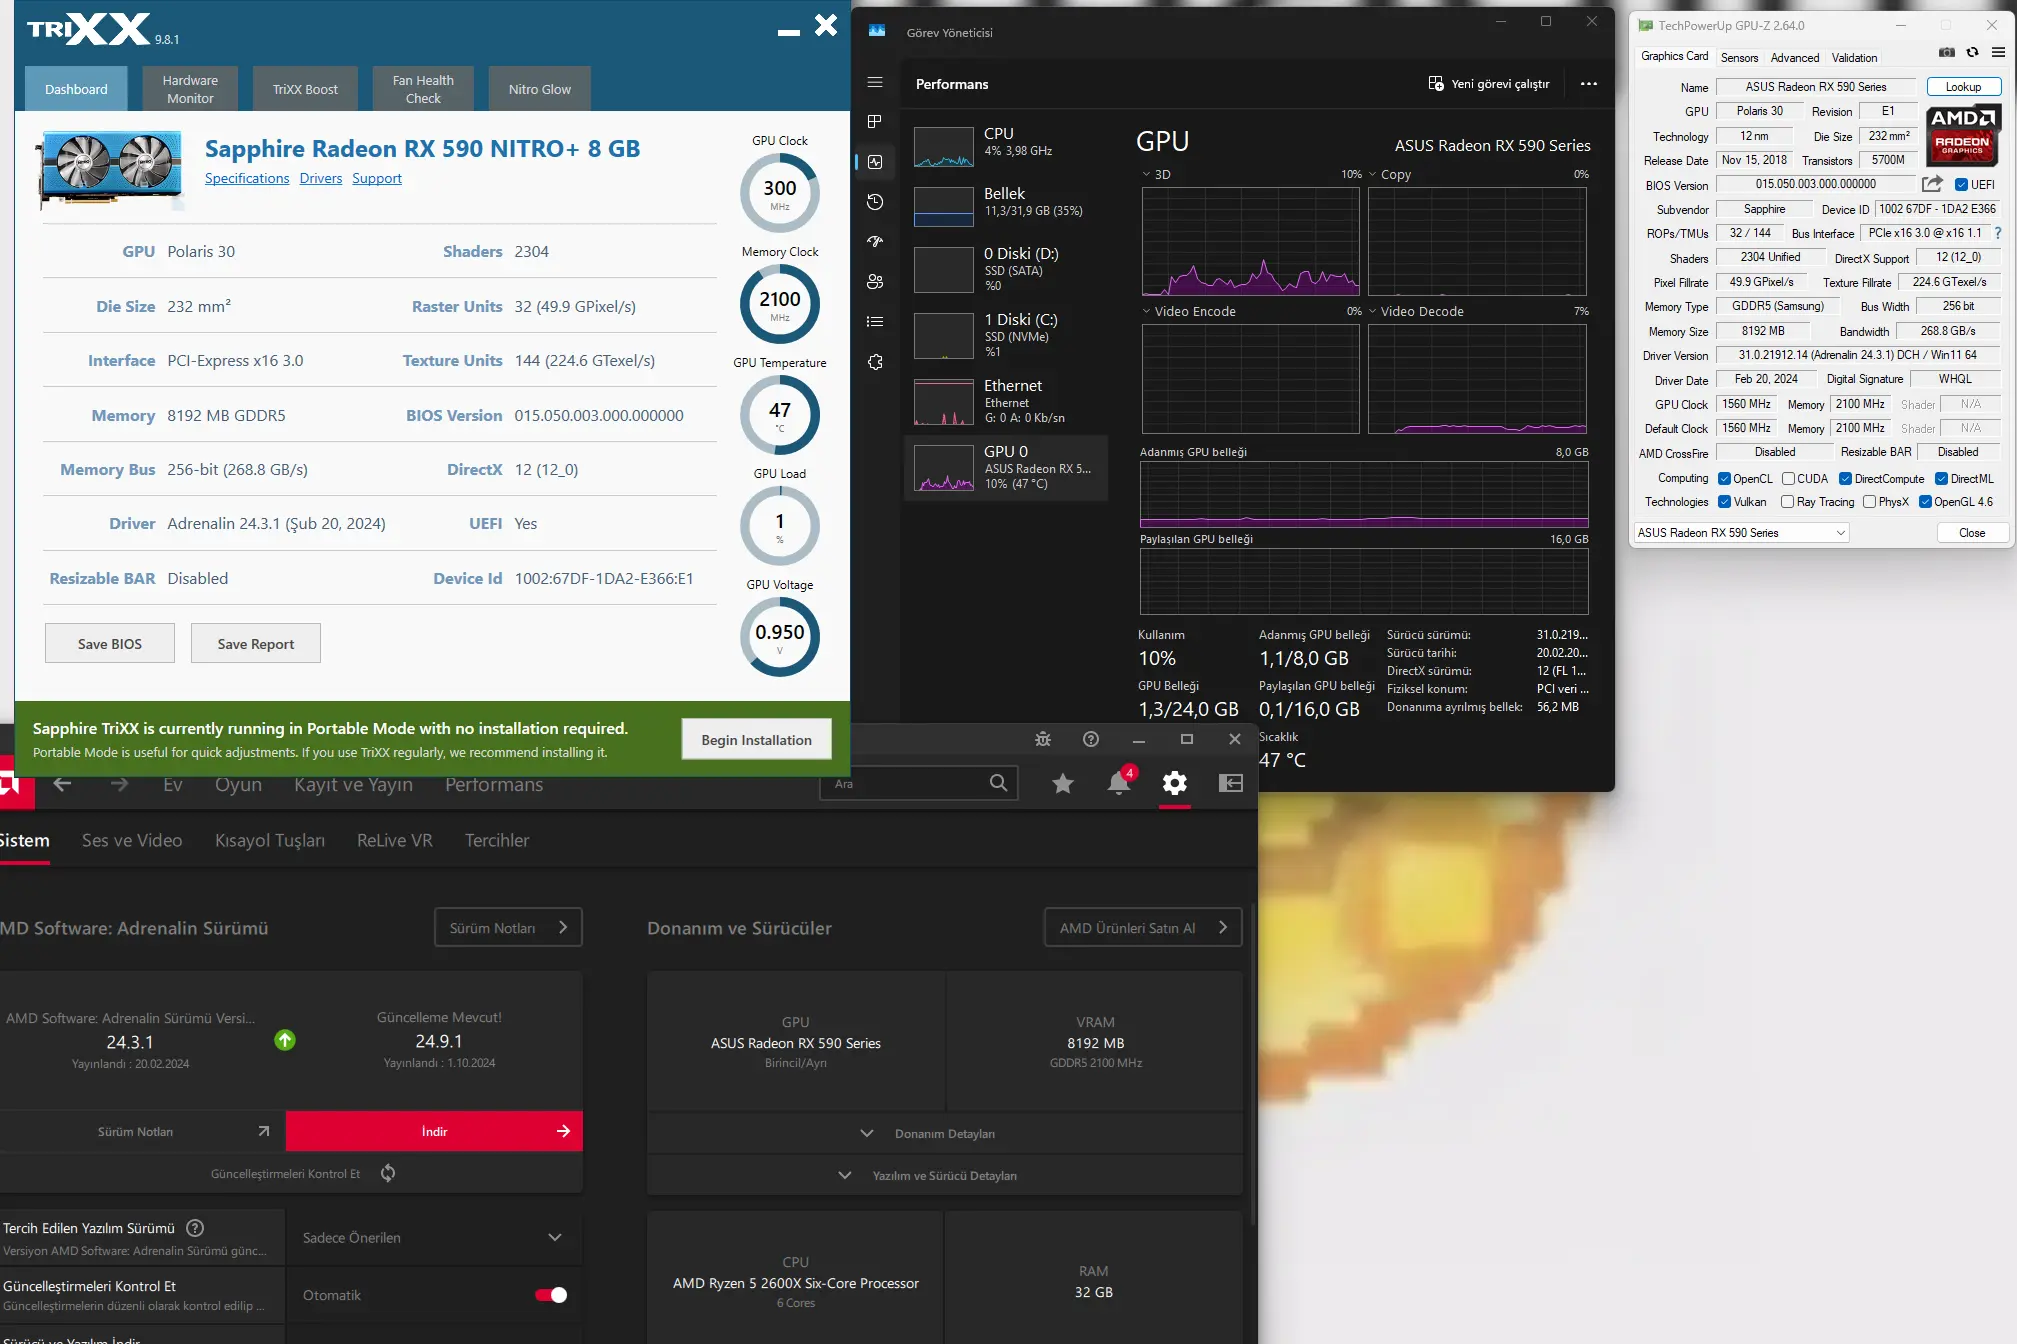The image size is (2017, 1344).
Task: Open AMD Software help icon
Action: pos(1091,739)
